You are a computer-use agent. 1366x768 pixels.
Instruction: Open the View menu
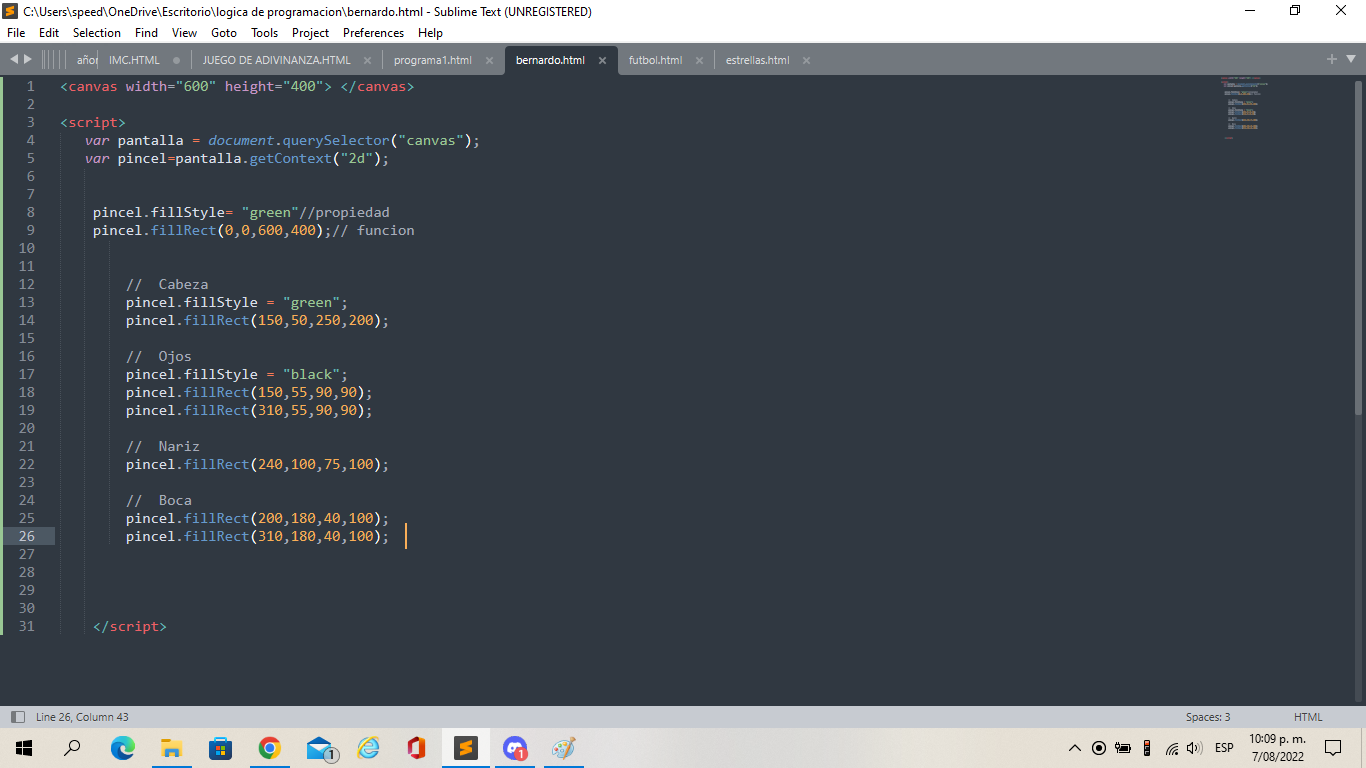tap(184, 33)
